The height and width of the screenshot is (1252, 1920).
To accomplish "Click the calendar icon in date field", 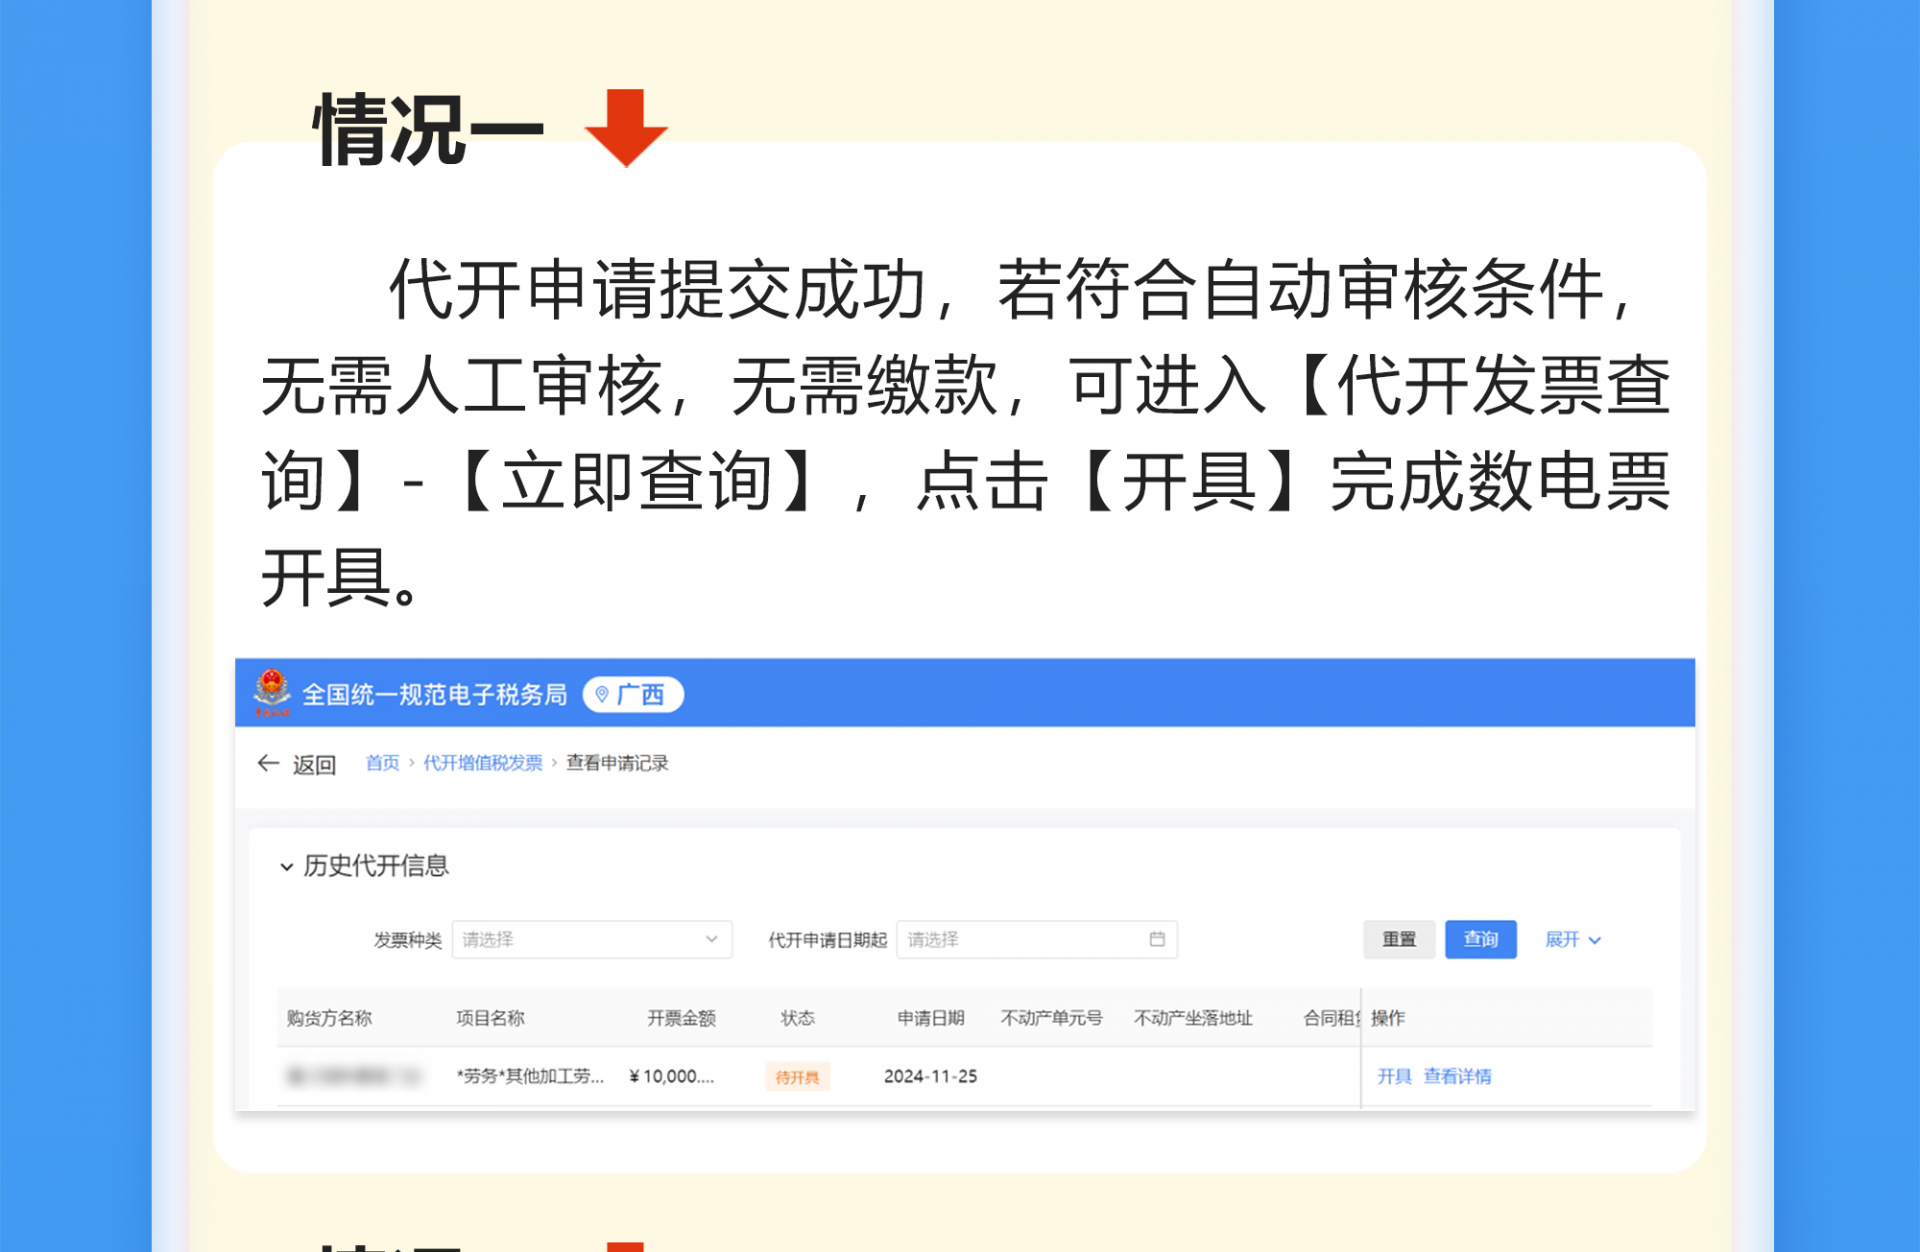I will (1157, 939).
